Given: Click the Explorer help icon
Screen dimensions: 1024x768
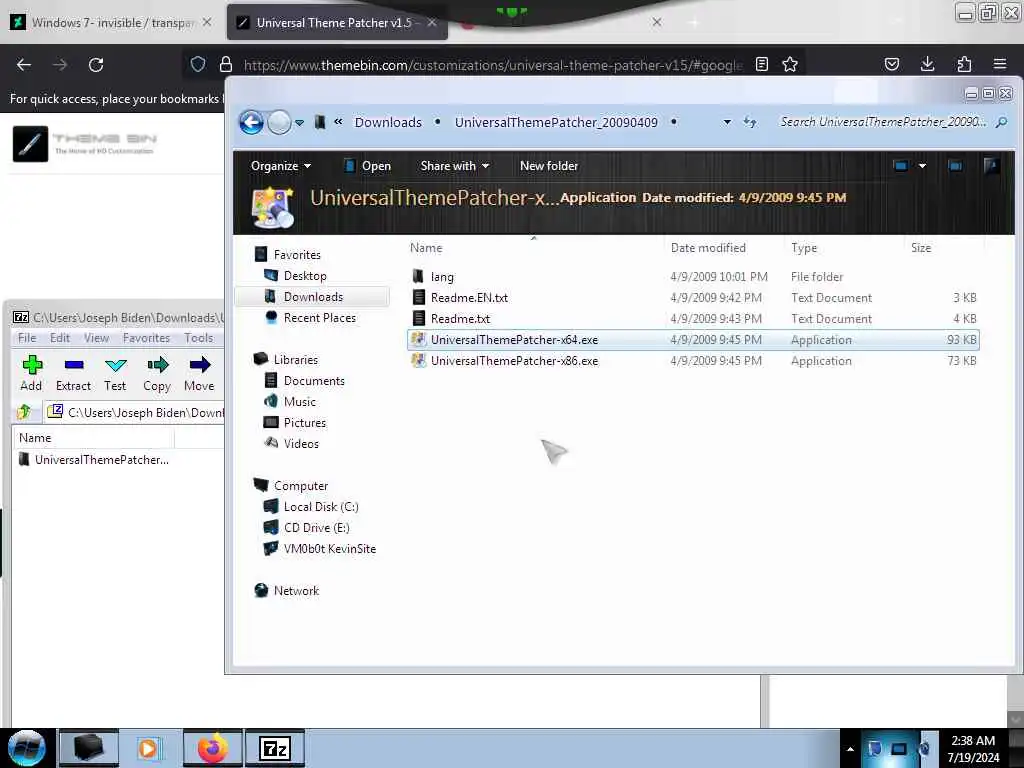Looking at the screenshot, I should 991,166.
